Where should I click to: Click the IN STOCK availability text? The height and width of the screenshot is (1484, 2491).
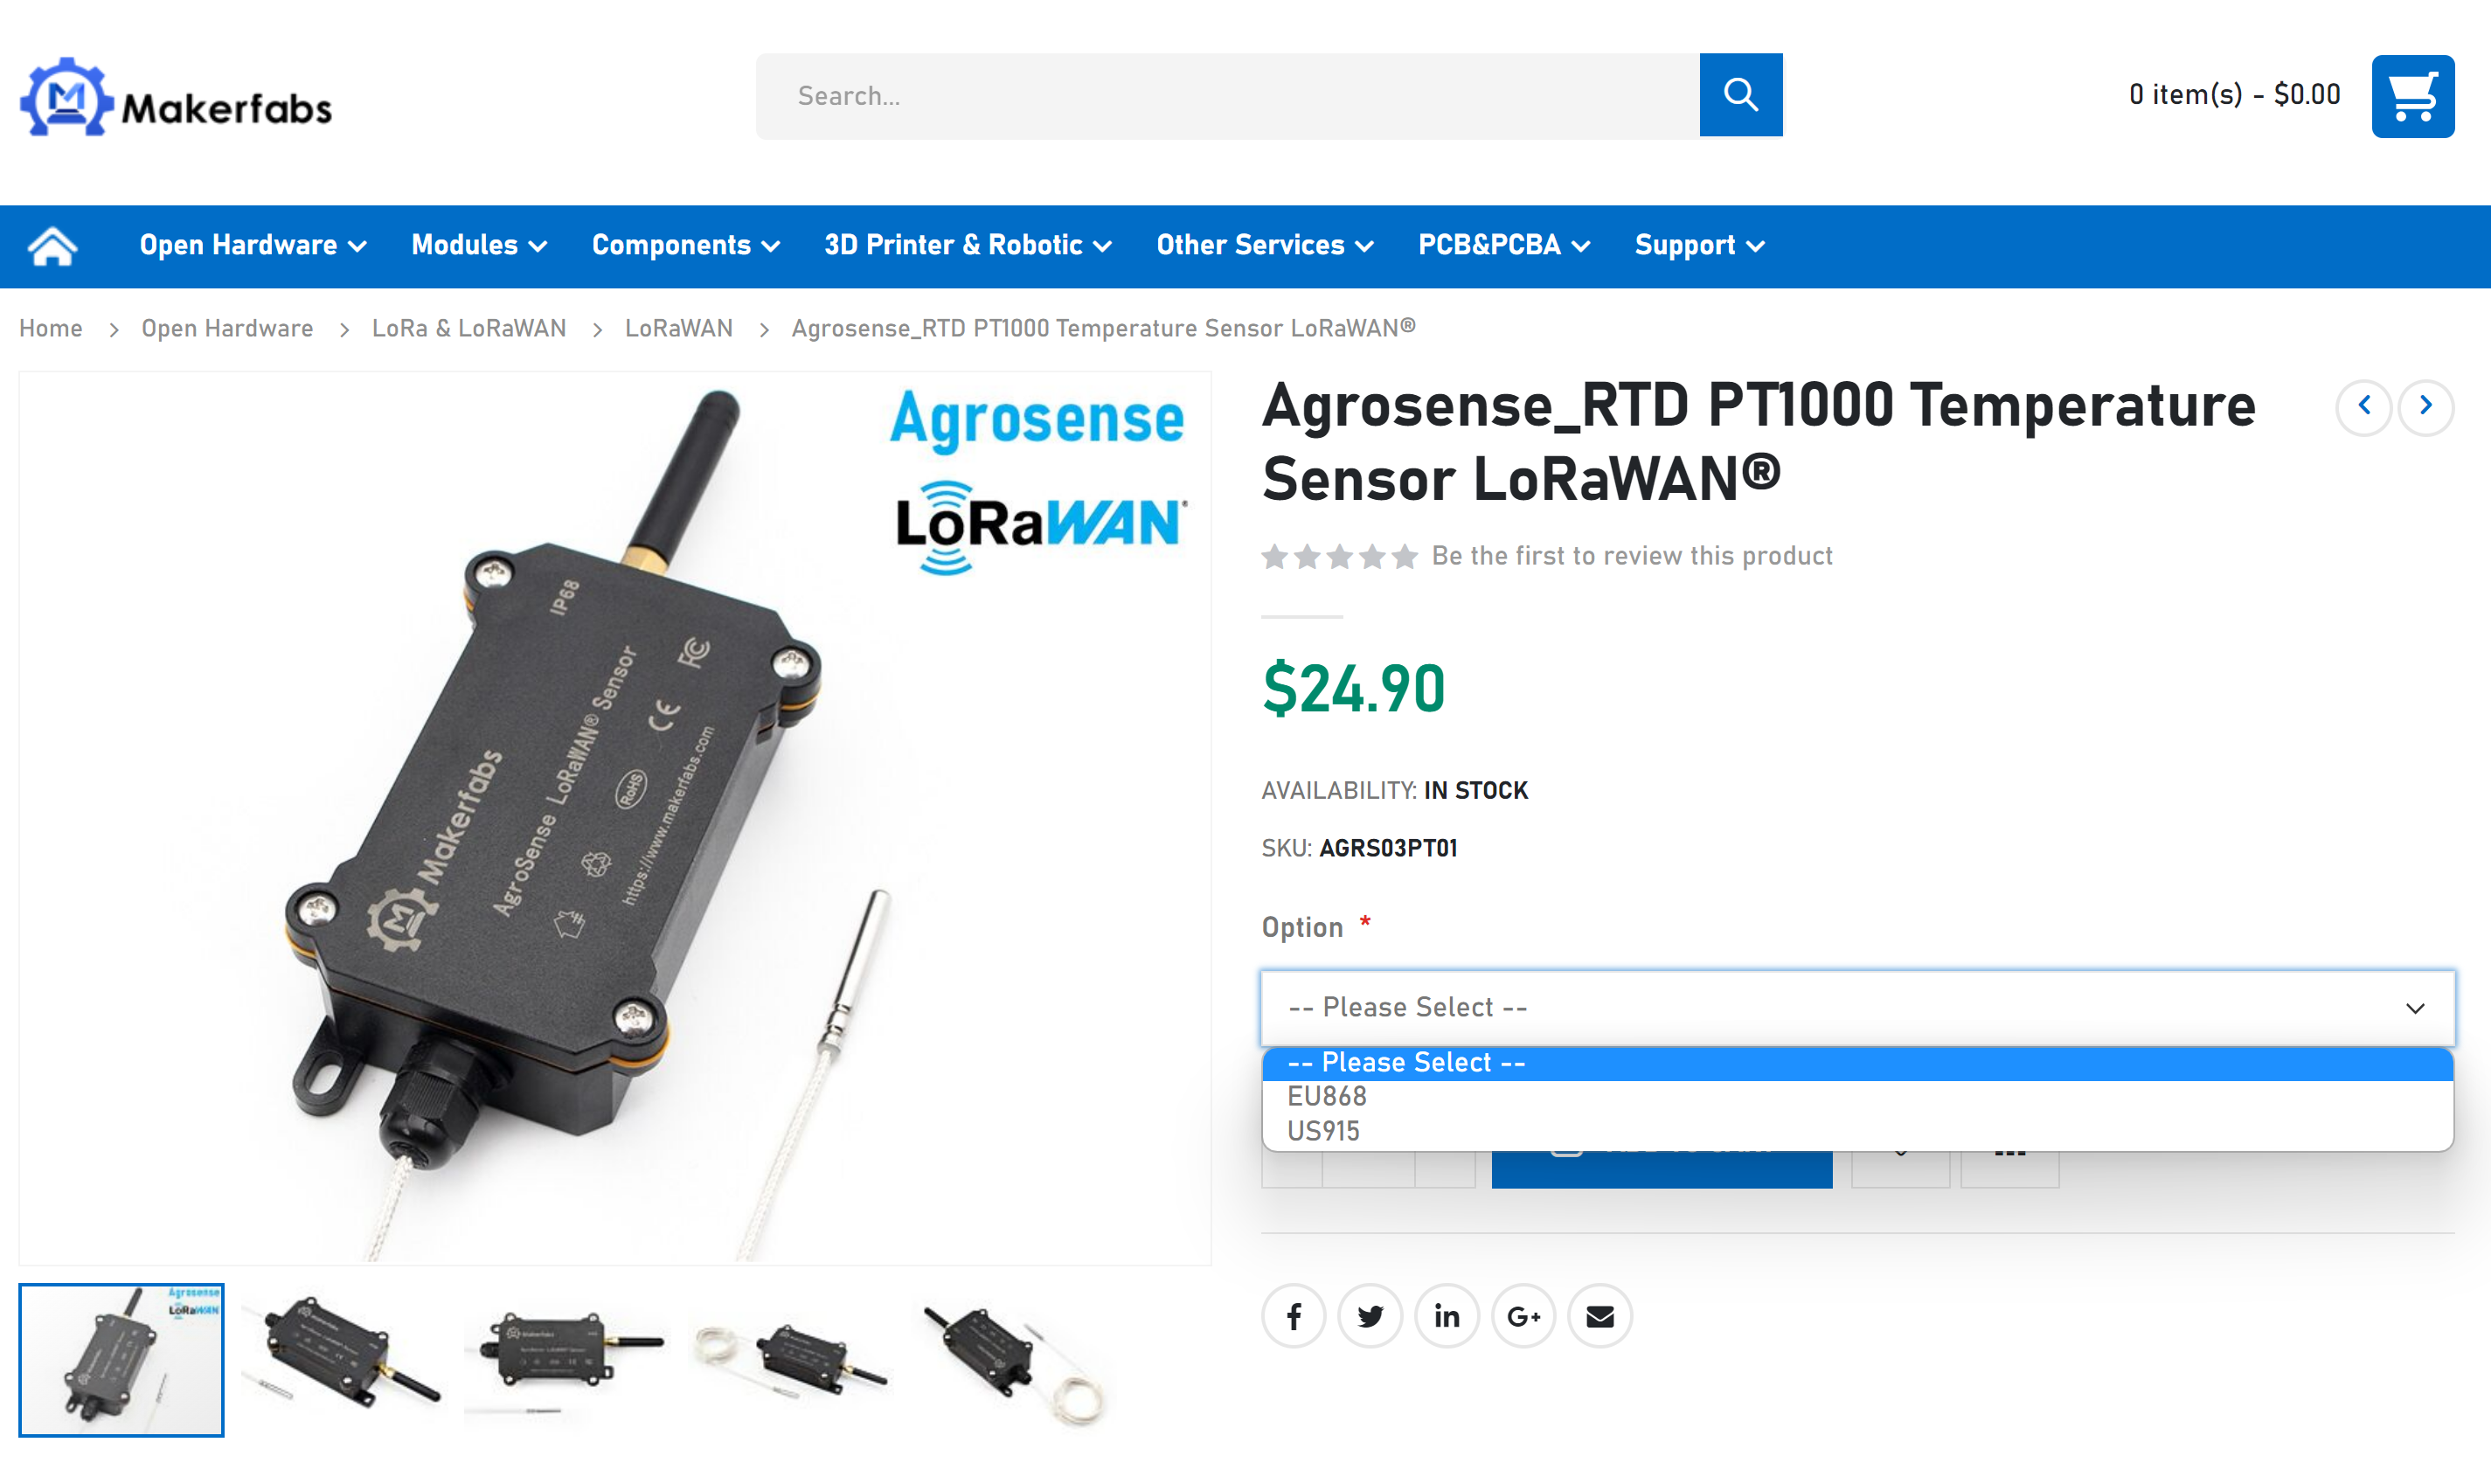coord(1476,791)
